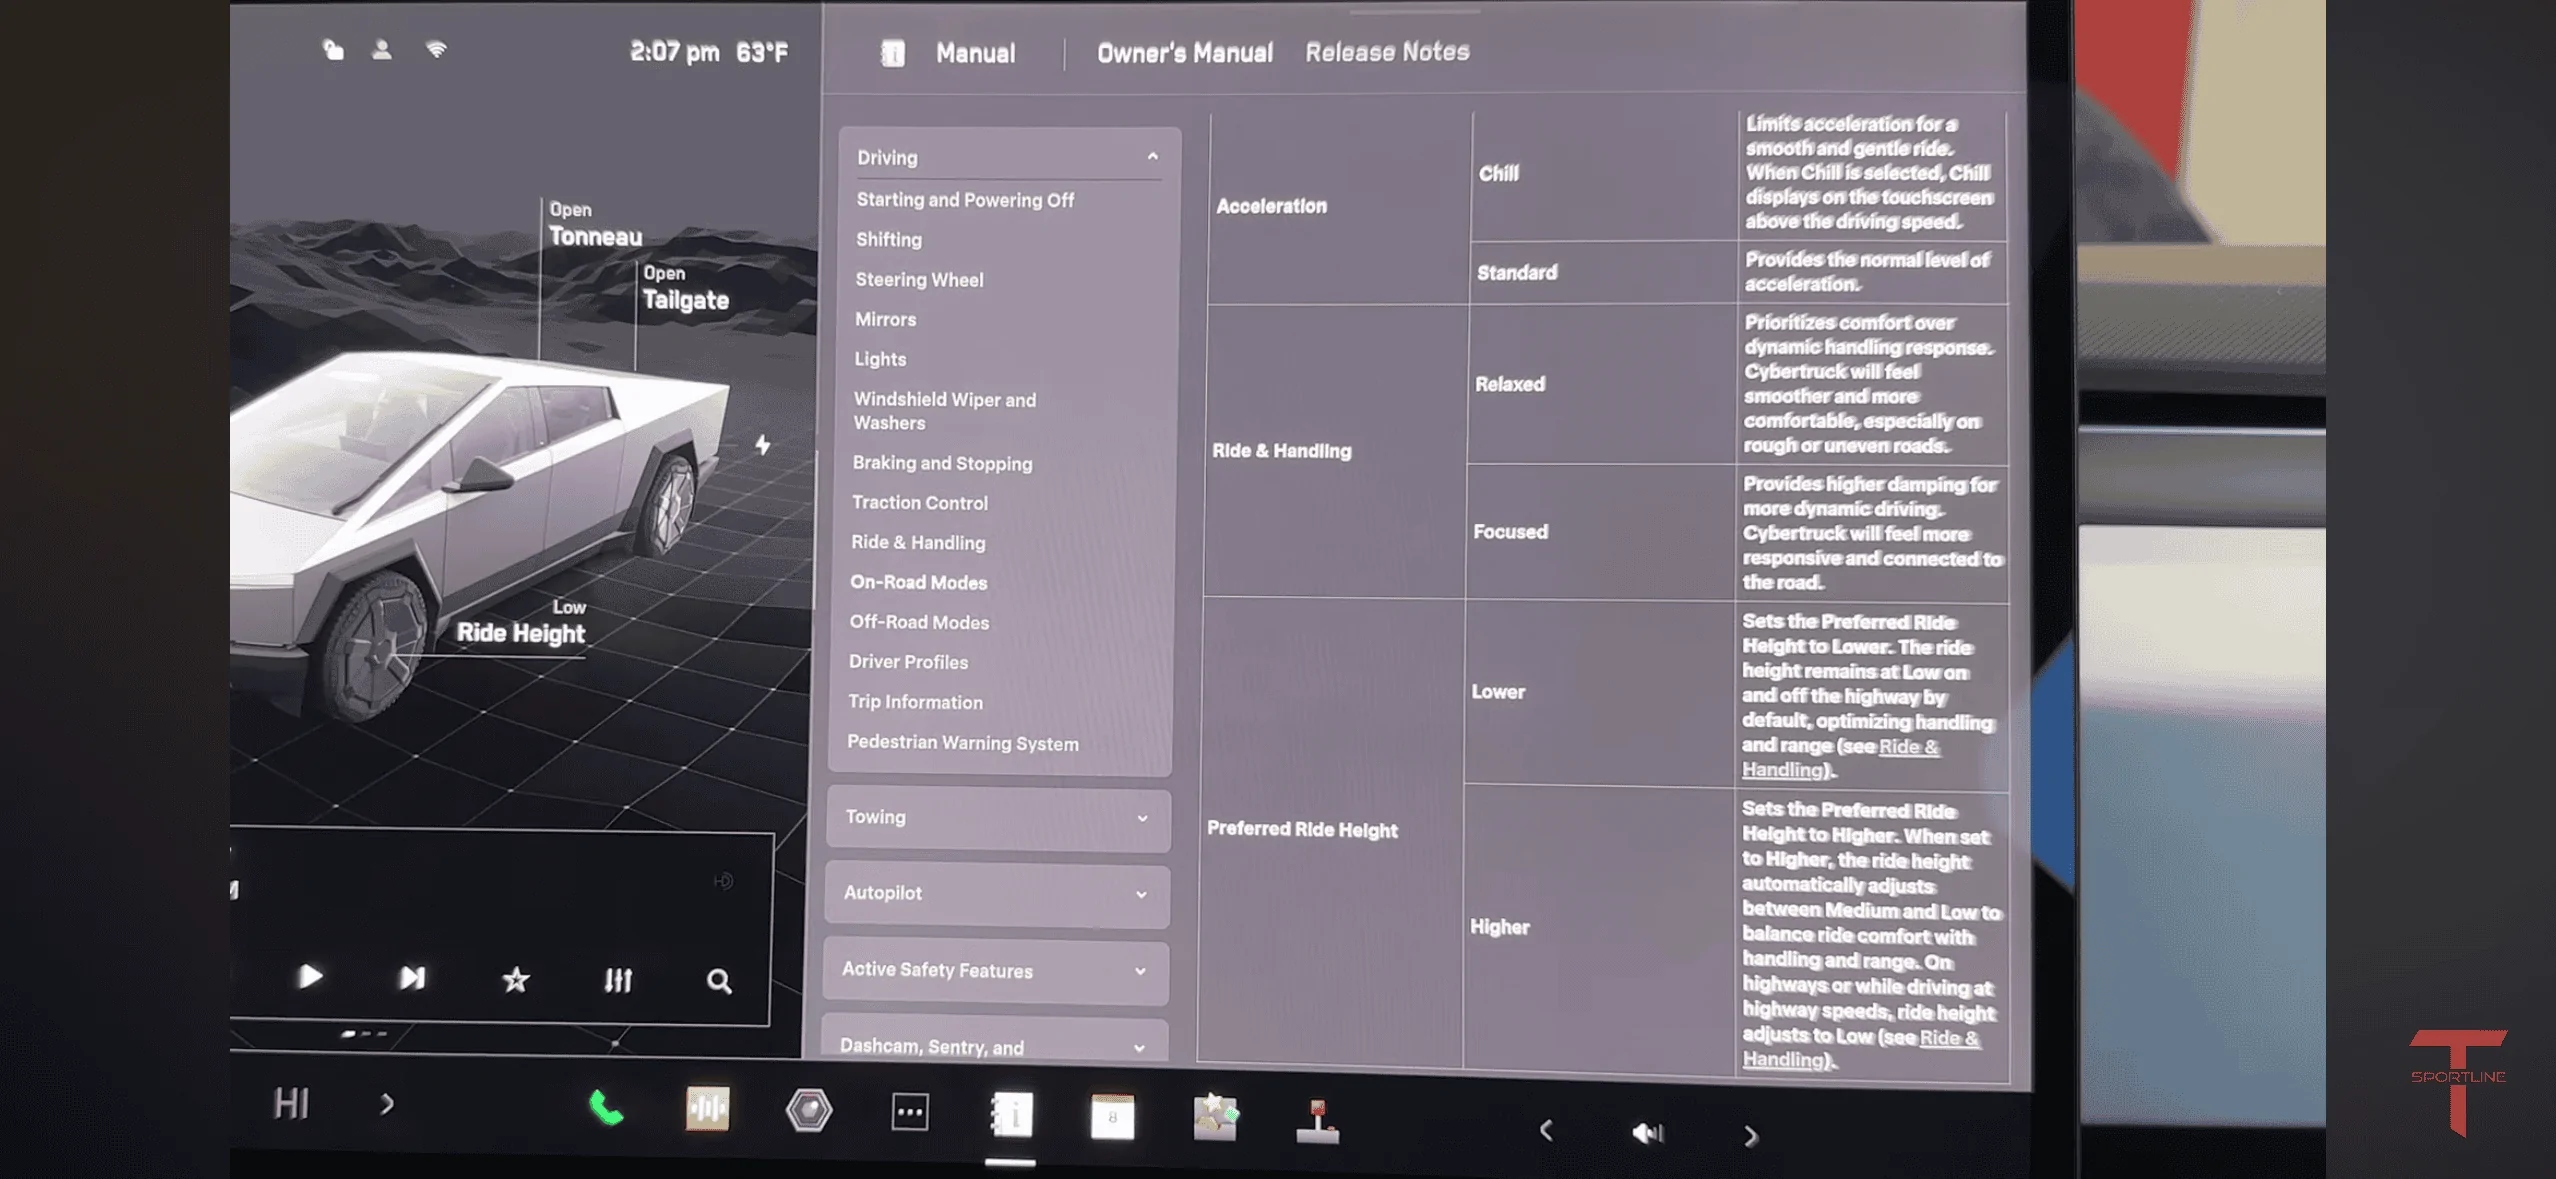Tap the HI climate indicator
Viewport: 2556px width, 1179px height.
click(291, 1104)
